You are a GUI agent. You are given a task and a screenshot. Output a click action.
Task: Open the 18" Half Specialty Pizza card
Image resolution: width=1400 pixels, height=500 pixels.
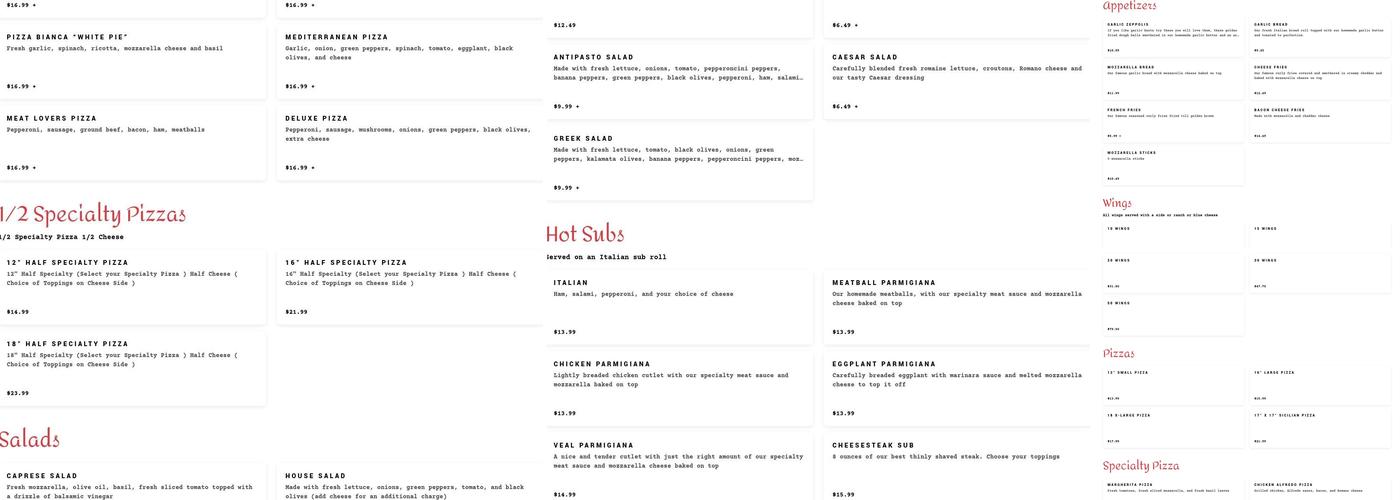(x=134, y=367)
